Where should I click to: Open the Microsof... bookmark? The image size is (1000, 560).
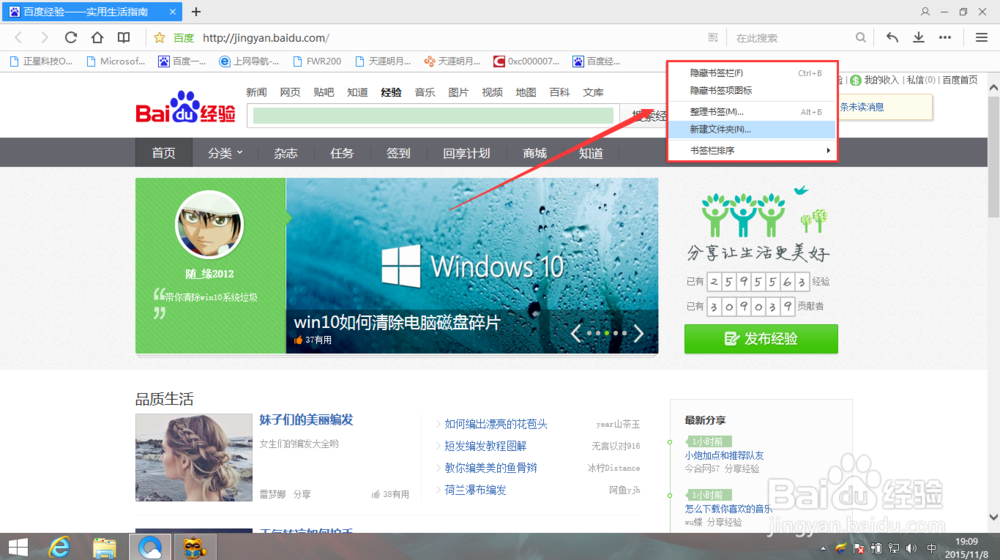click(x=116, y=61)
